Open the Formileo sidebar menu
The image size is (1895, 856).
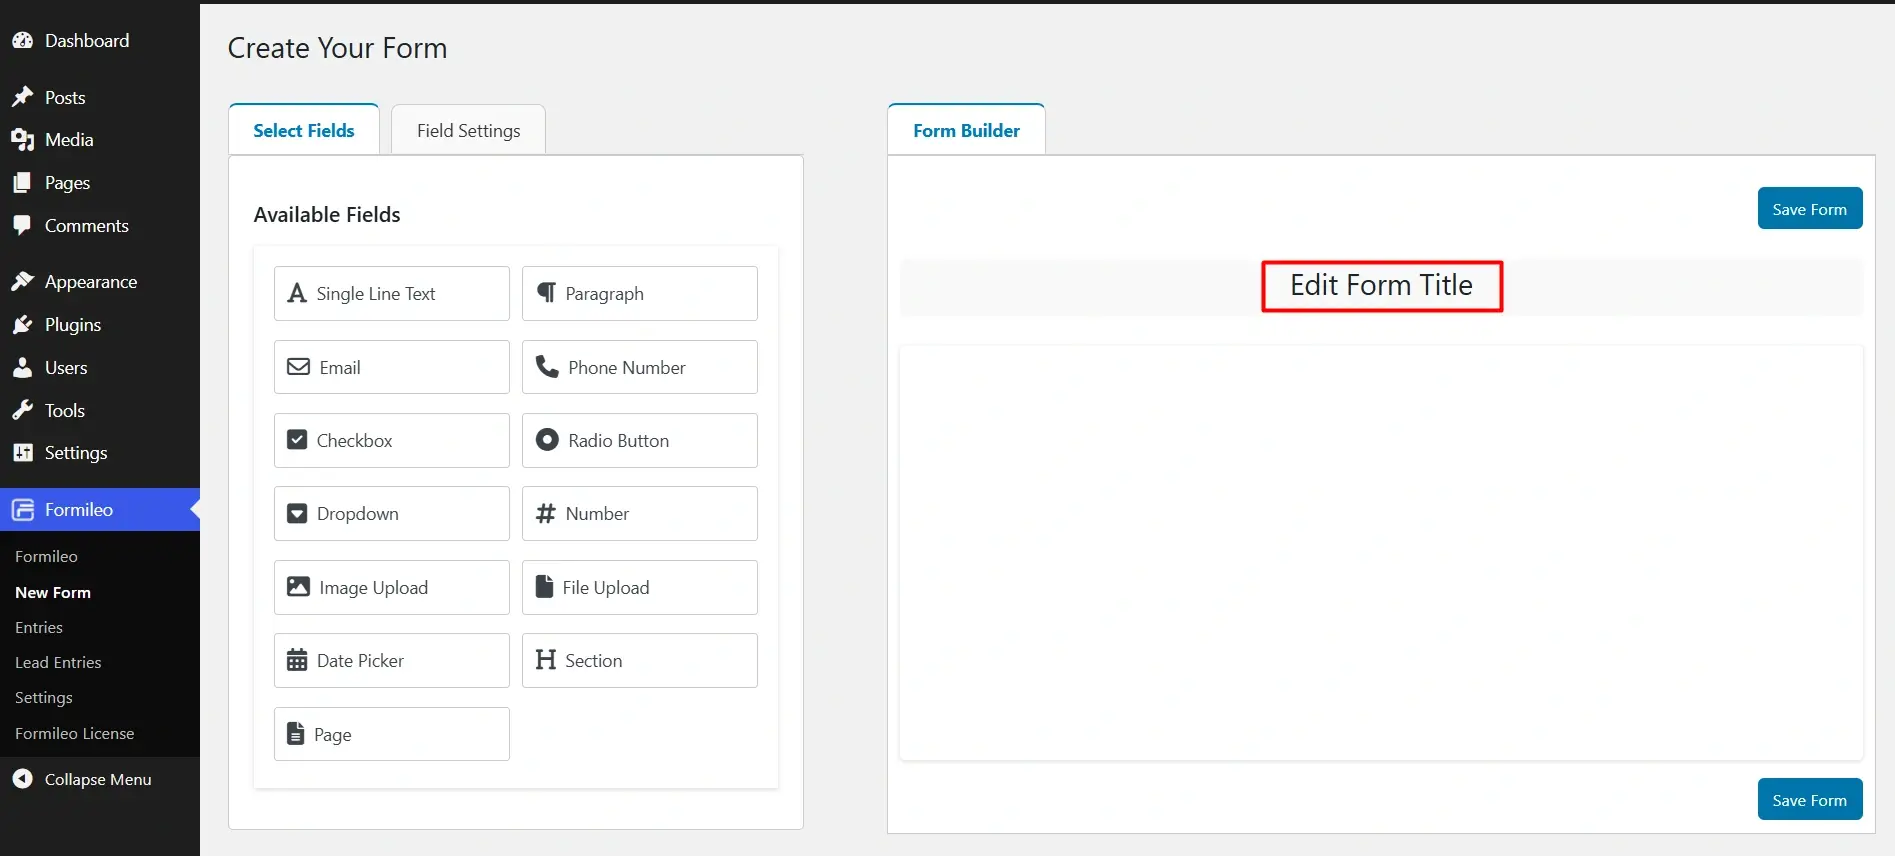pyautogui.click(x=79, y=510)
